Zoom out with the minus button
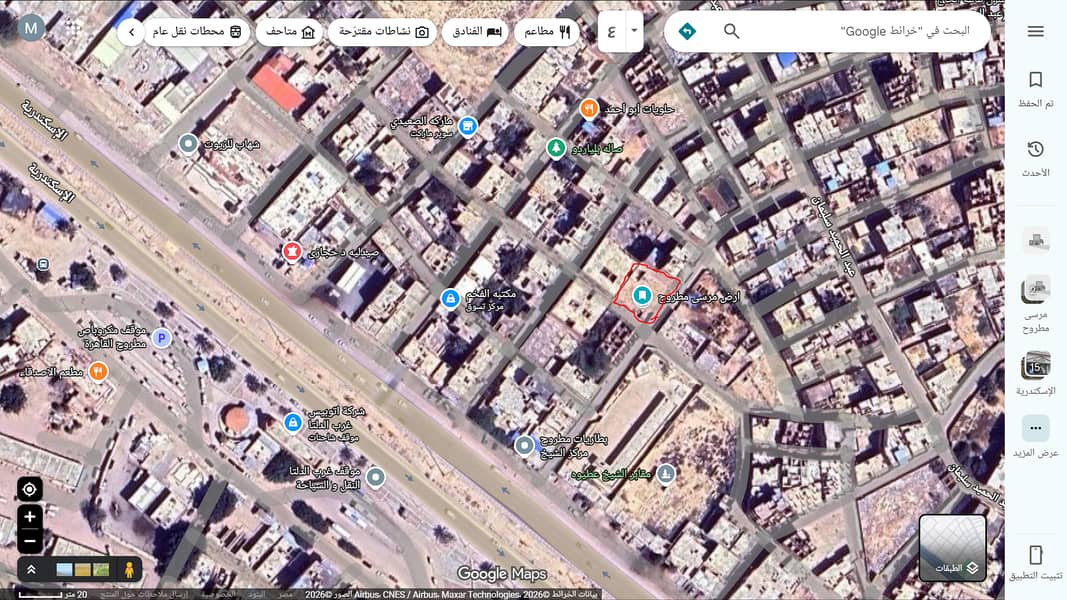 point(29,541)
